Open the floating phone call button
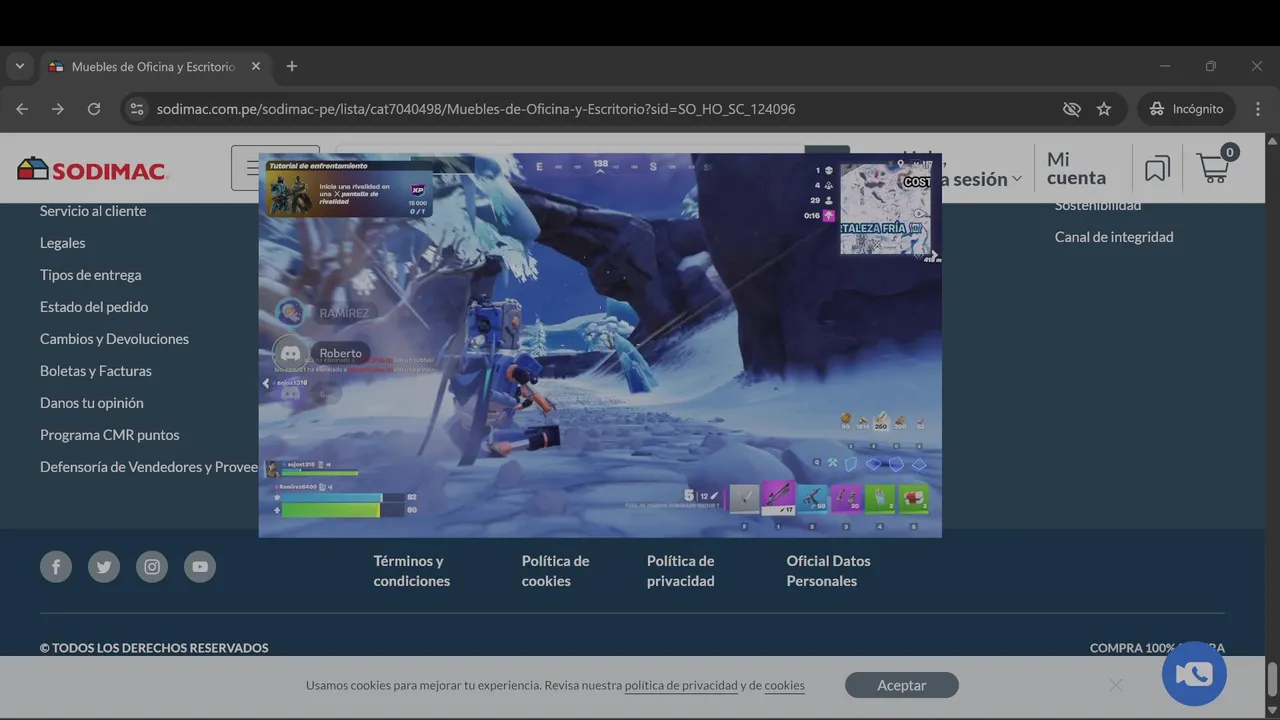This screenshot has width=1280, height=720. pyautogui.click(x=1194, y=674)
